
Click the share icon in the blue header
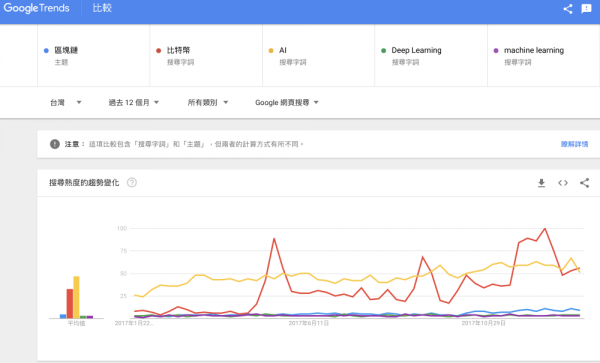point(568,9)
